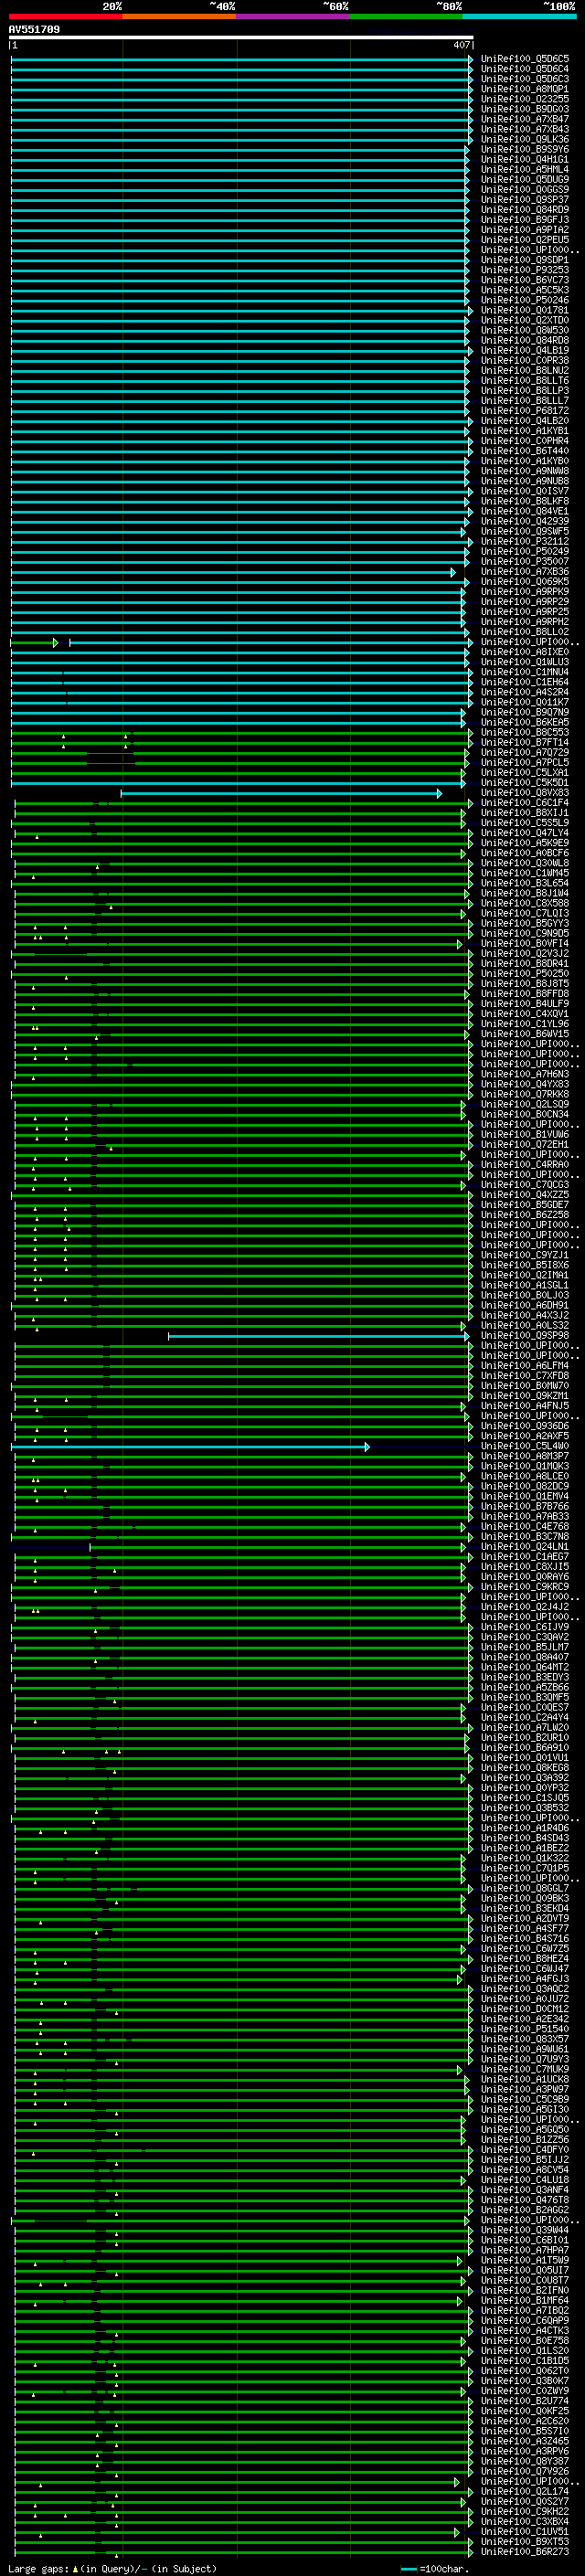The image size is (585, 2576).
Task: Click label UniRef100_Q01781
Action: (525, 310)
